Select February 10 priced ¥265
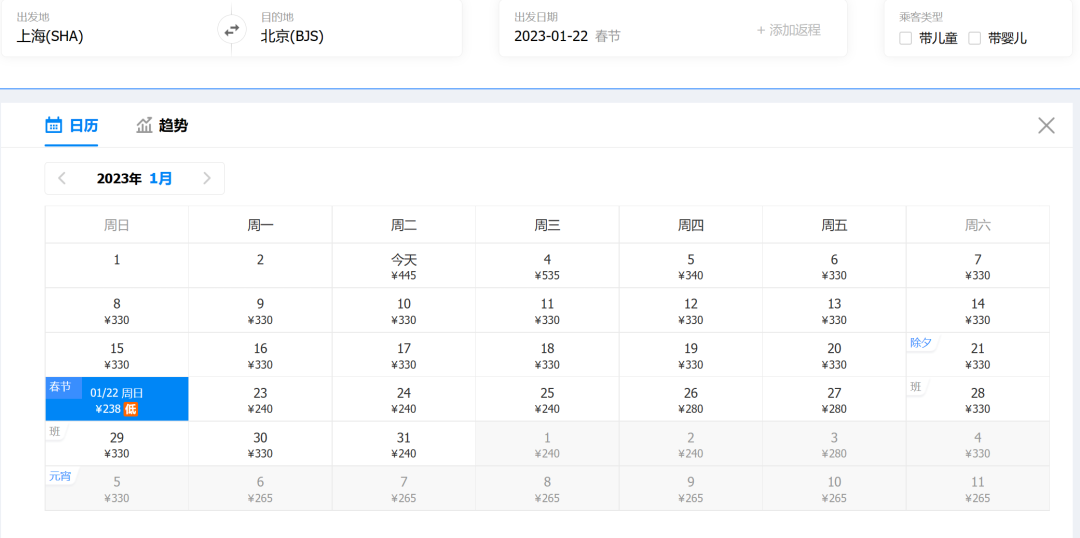The width and height of the screenshot is (1080, 538). tap(834, 488)
